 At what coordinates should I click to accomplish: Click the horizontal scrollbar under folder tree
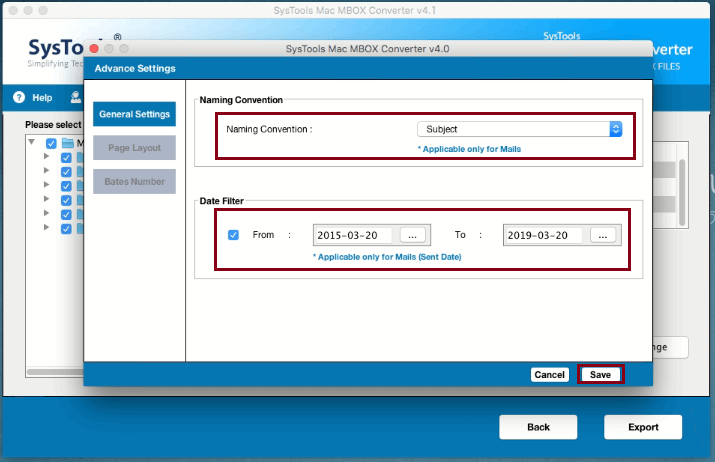[x=56, y=372]
